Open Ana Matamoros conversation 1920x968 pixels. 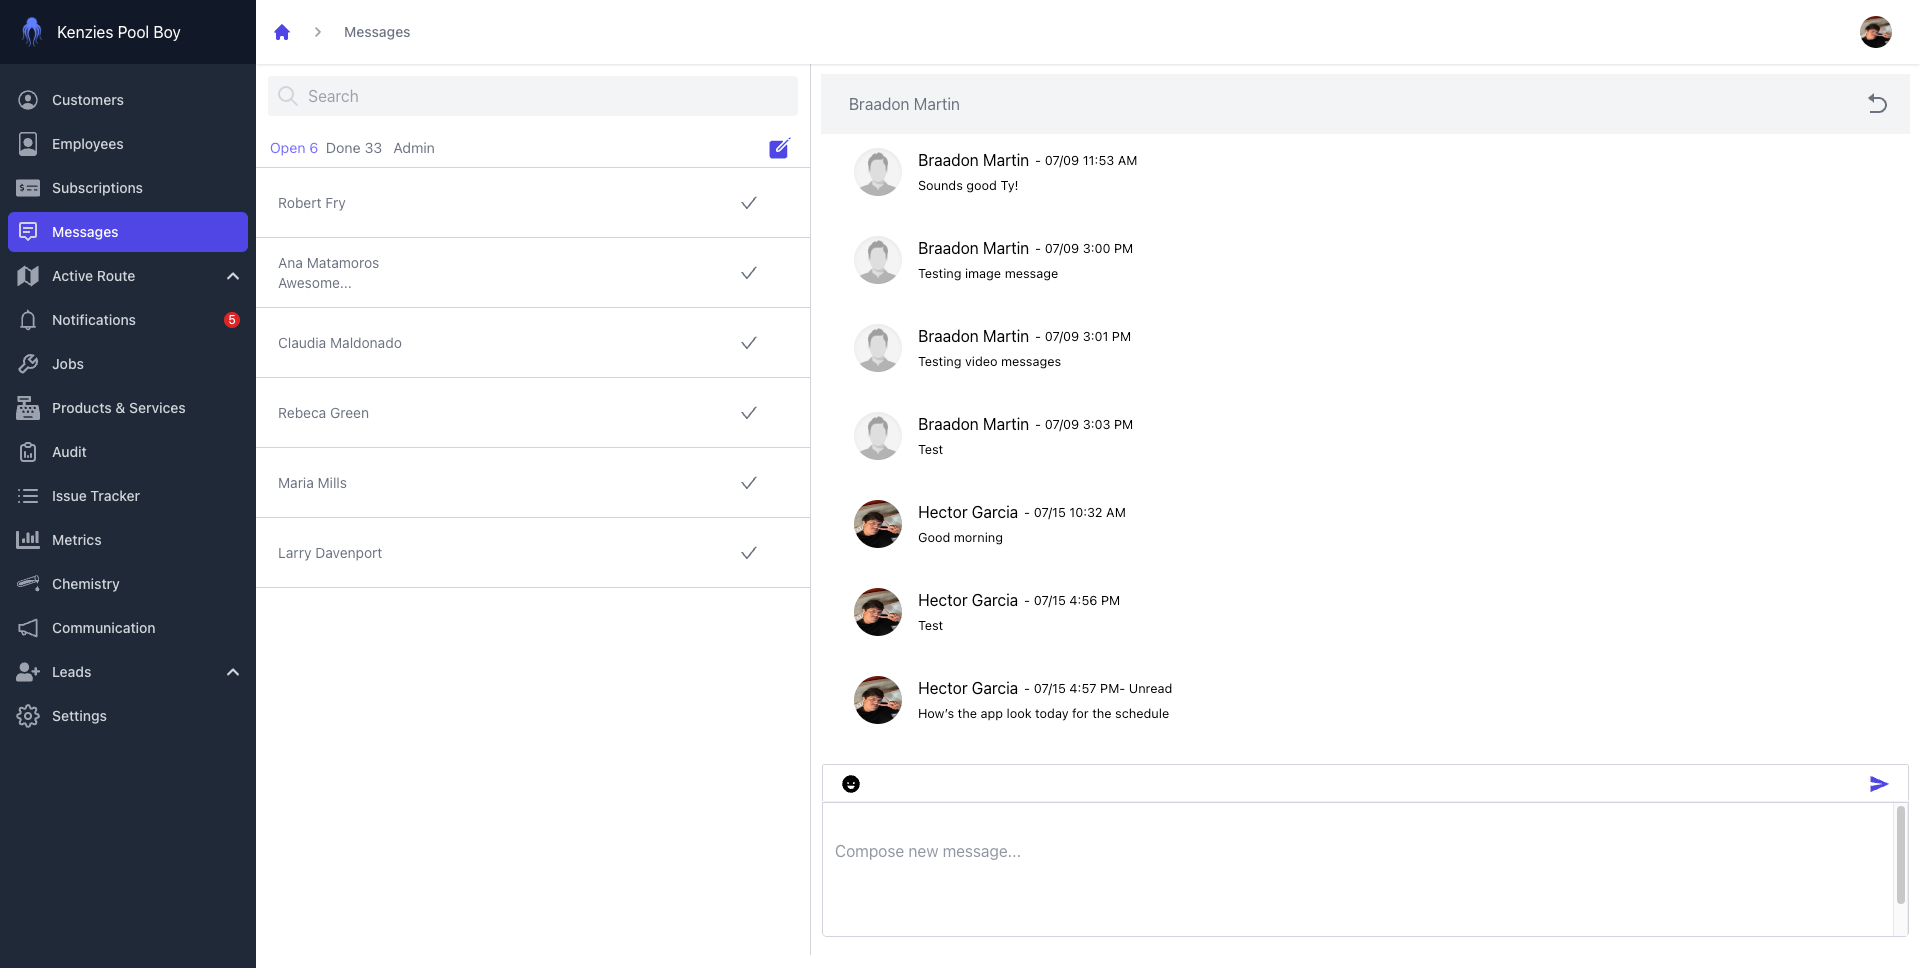(328, 272)
